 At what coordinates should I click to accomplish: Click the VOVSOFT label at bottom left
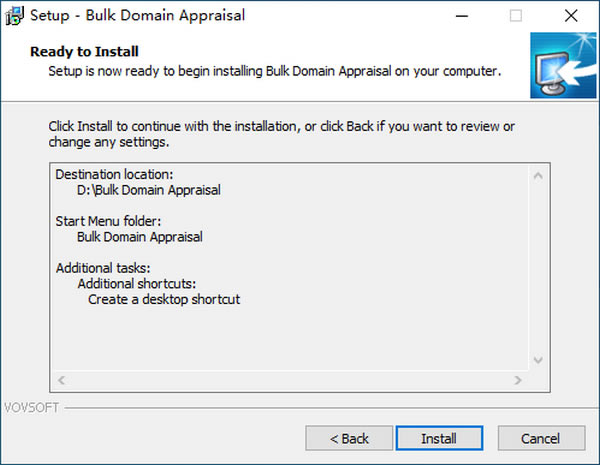coord(31,408)
